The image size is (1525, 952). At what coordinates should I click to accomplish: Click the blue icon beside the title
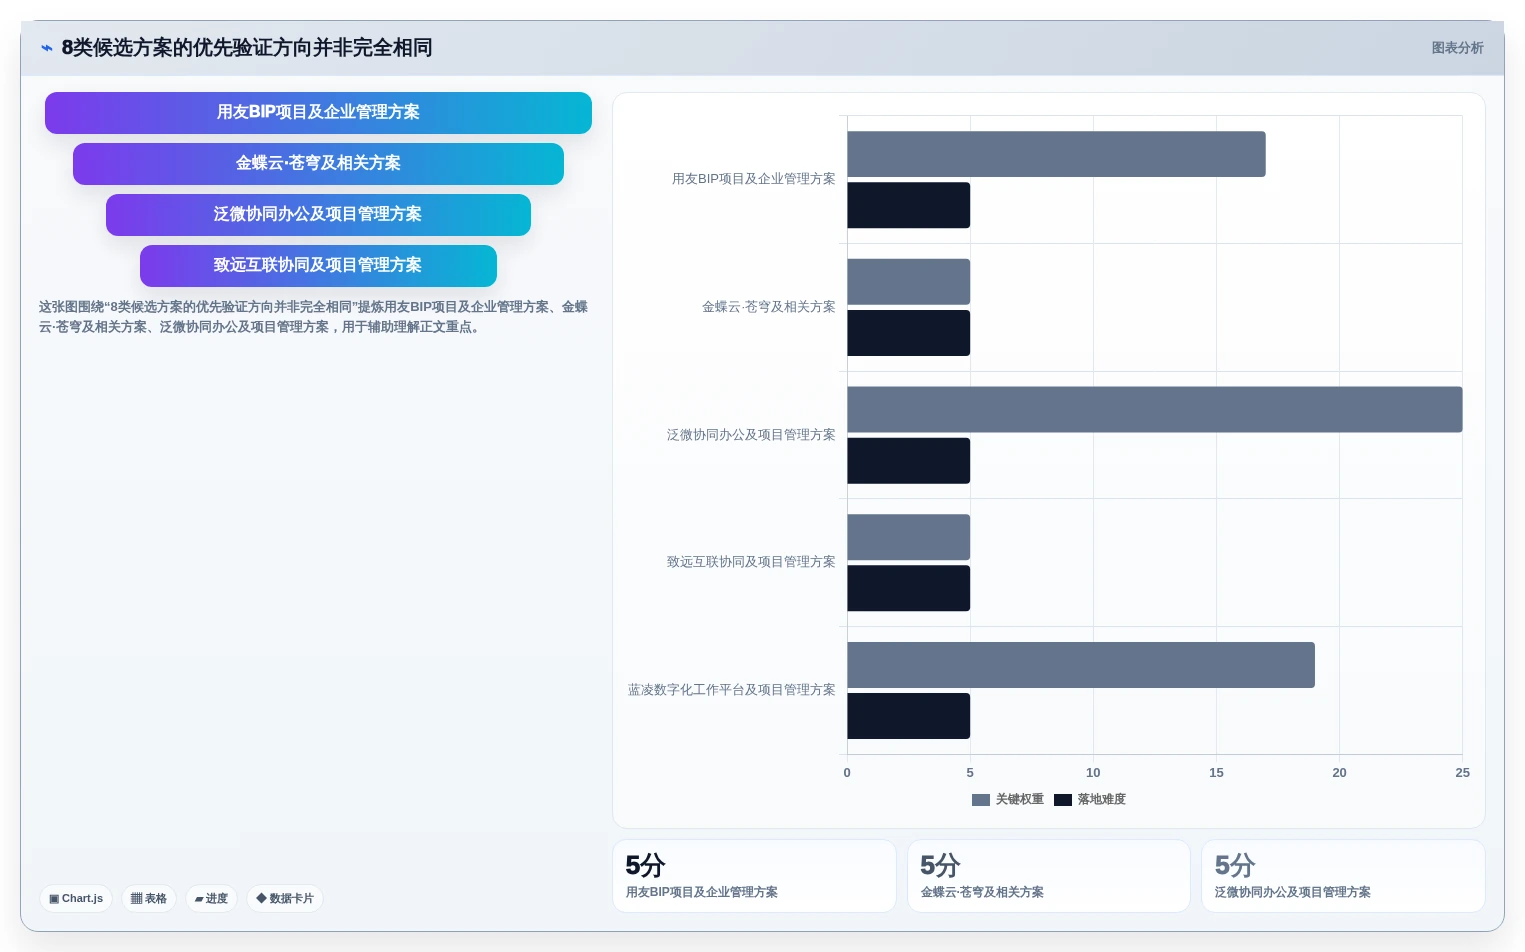[x=46, y=48]
